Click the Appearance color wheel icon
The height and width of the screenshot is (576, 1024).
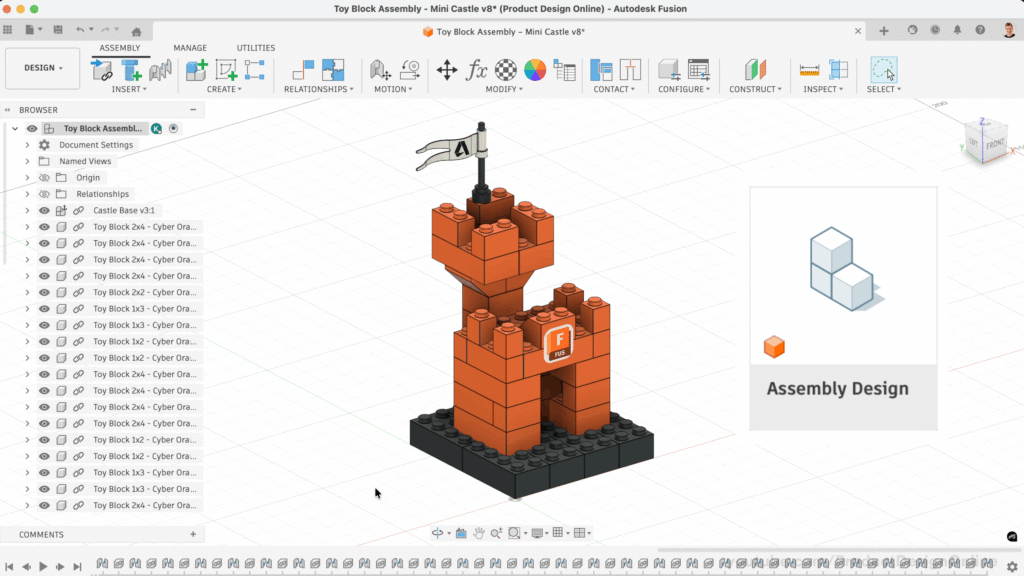(535, 70)
